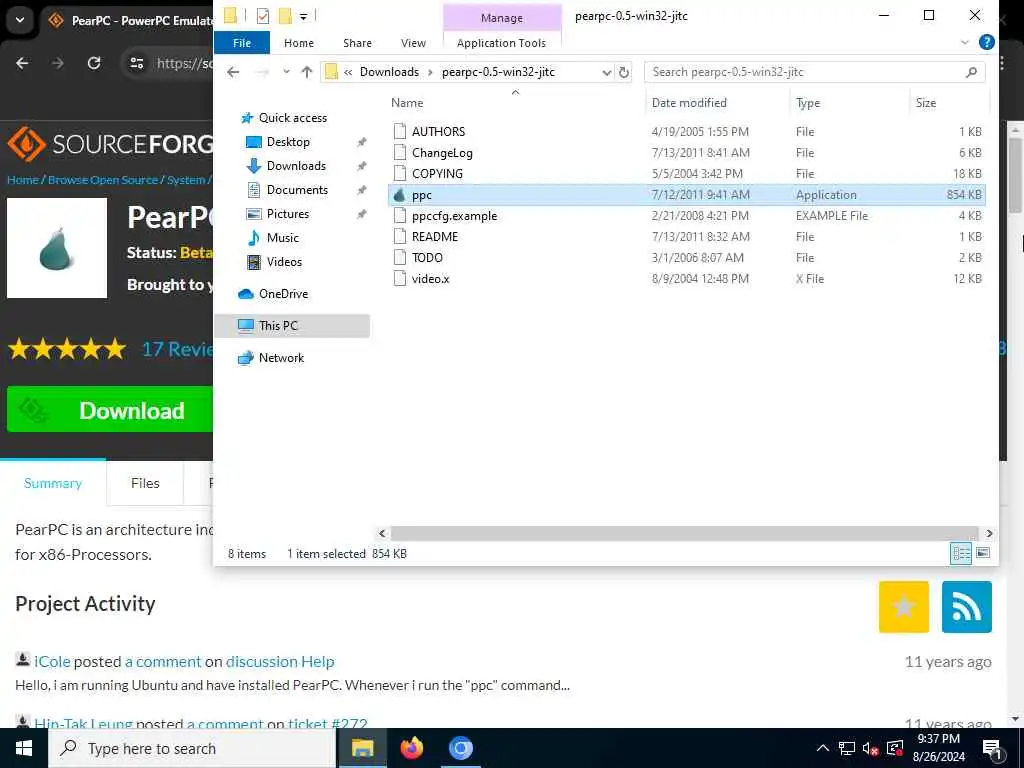
Task: Open the Files tab on SourceForge
Action: pos(145,483)
